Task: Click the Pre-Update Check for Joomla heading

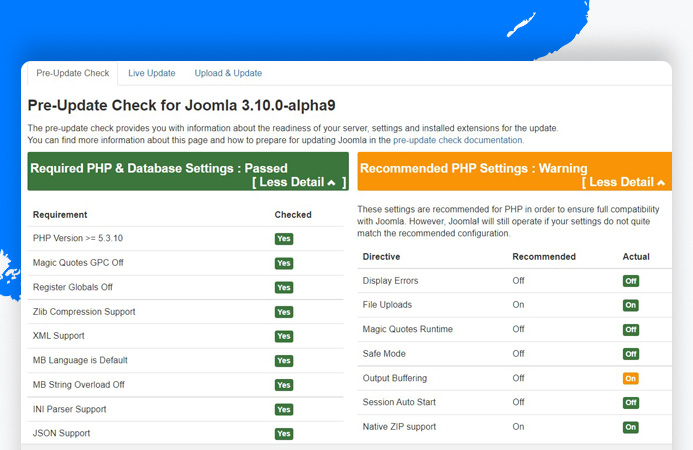Action: pyautogui.click(x=182, y=105)
